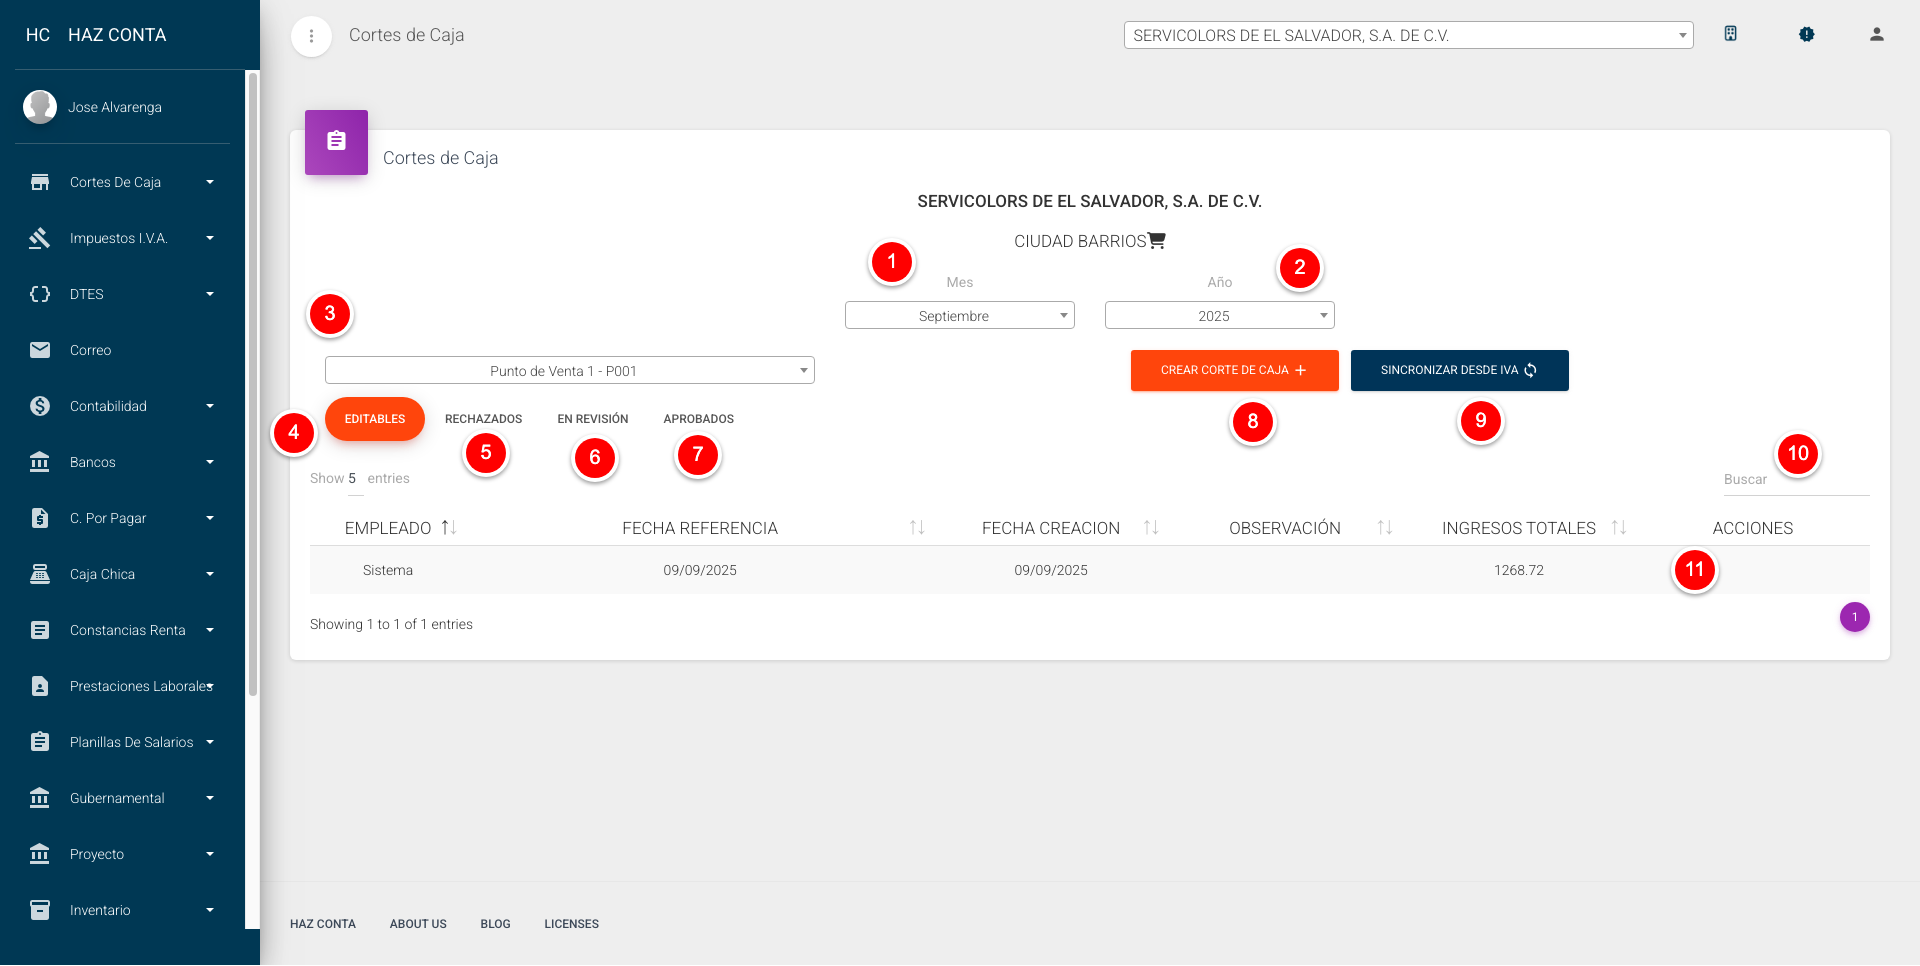1920x966 pixels.
Task: Click the purple clipboard icon
Action: pyautogui.click(x=336, y=142)
